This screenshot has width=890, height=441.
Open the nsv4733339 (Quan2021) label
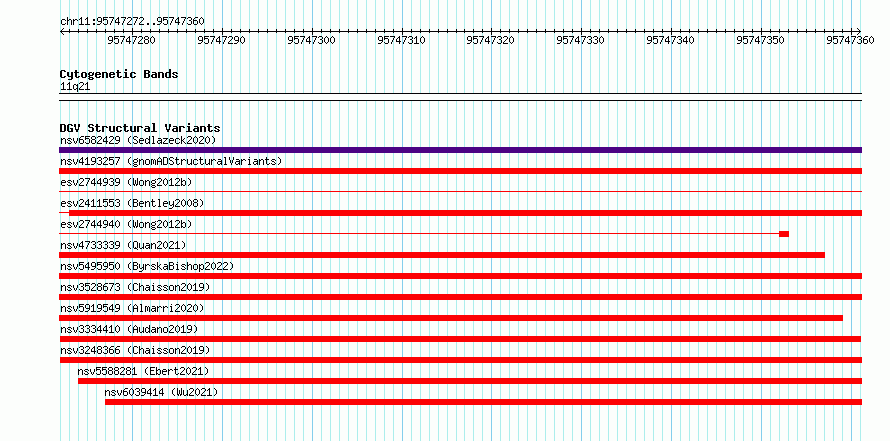click(x=123, y=245)
